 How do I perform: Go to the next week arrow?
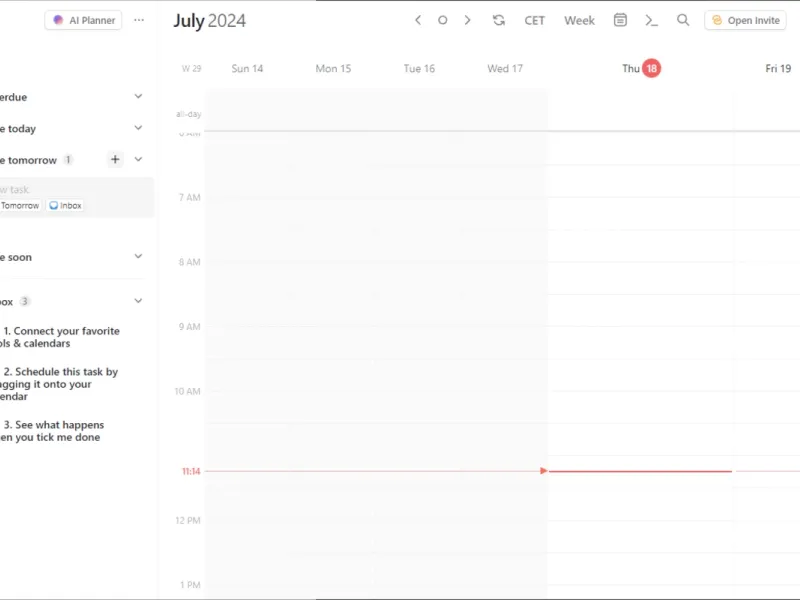tap(467, 20)
